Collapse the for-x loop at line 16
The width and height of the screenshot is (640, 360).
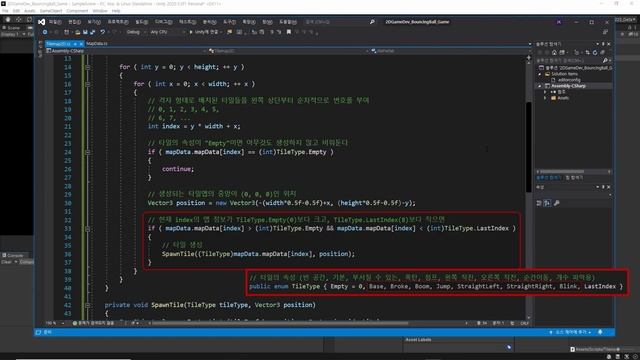click(88, 84)
